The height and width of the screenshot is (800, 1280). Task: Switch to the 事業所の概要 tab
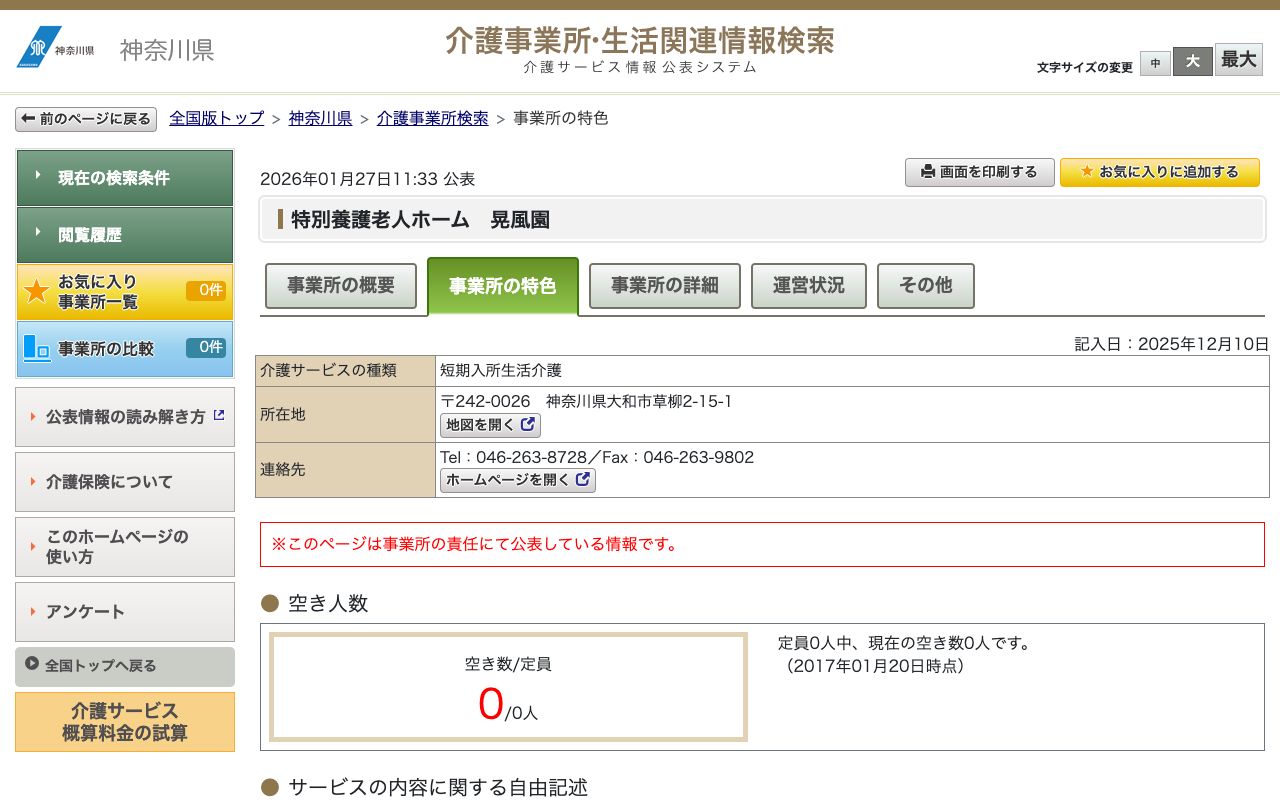point(340,286)
